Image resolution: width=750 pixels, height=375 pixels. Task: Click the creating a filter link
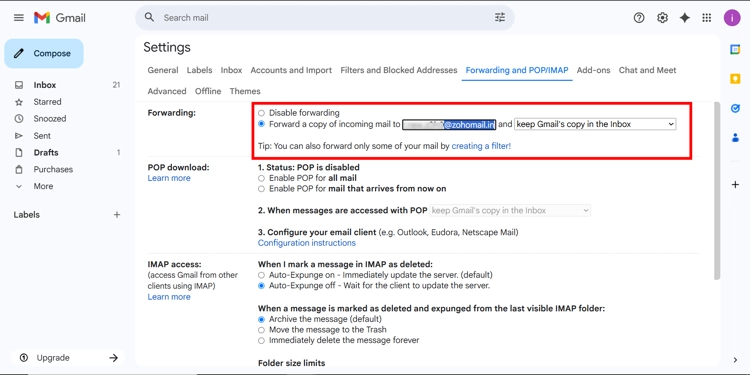click(481, 146)
